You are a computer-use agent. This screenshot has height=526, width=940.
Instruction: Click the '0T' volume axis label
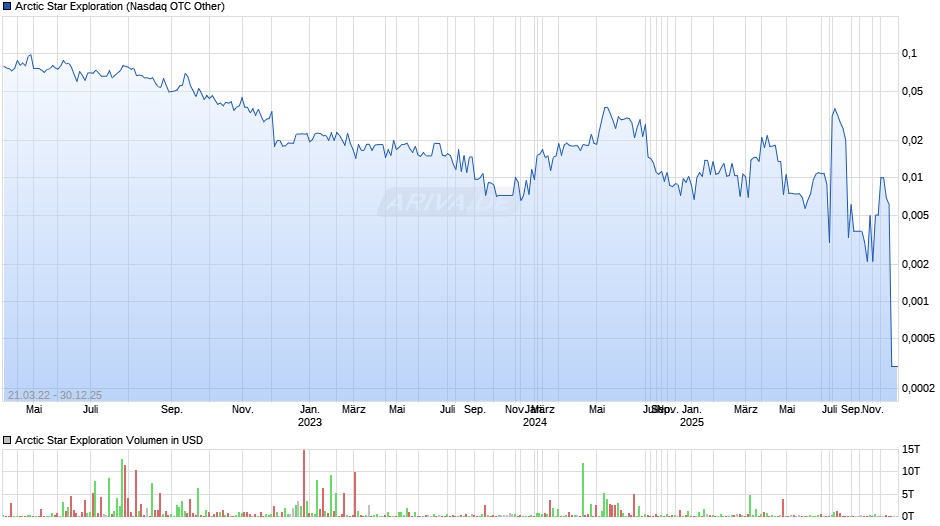[x=908, y=516]
